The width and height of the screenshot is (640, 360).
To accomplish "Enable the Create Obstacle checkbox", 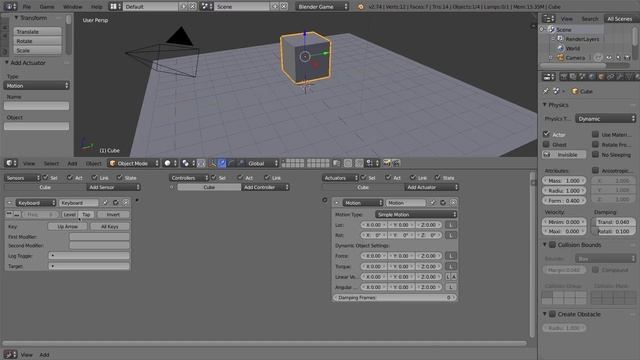I will point(552,314).
